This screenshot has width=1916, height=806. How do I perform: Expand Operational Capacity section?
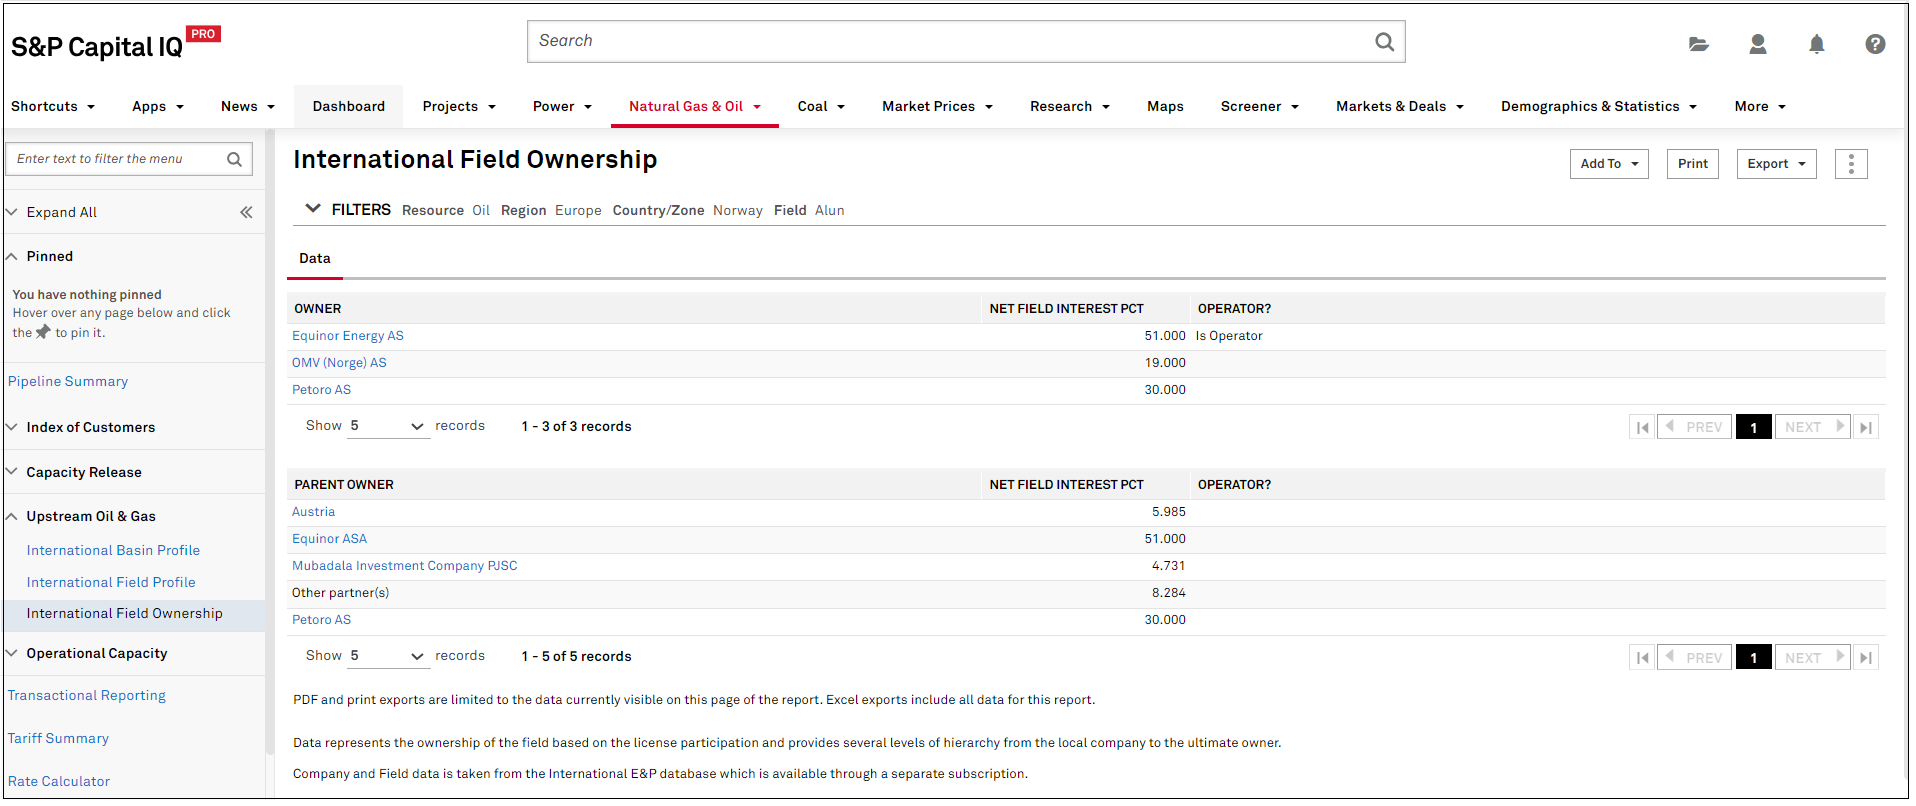[x=12, y=653]
